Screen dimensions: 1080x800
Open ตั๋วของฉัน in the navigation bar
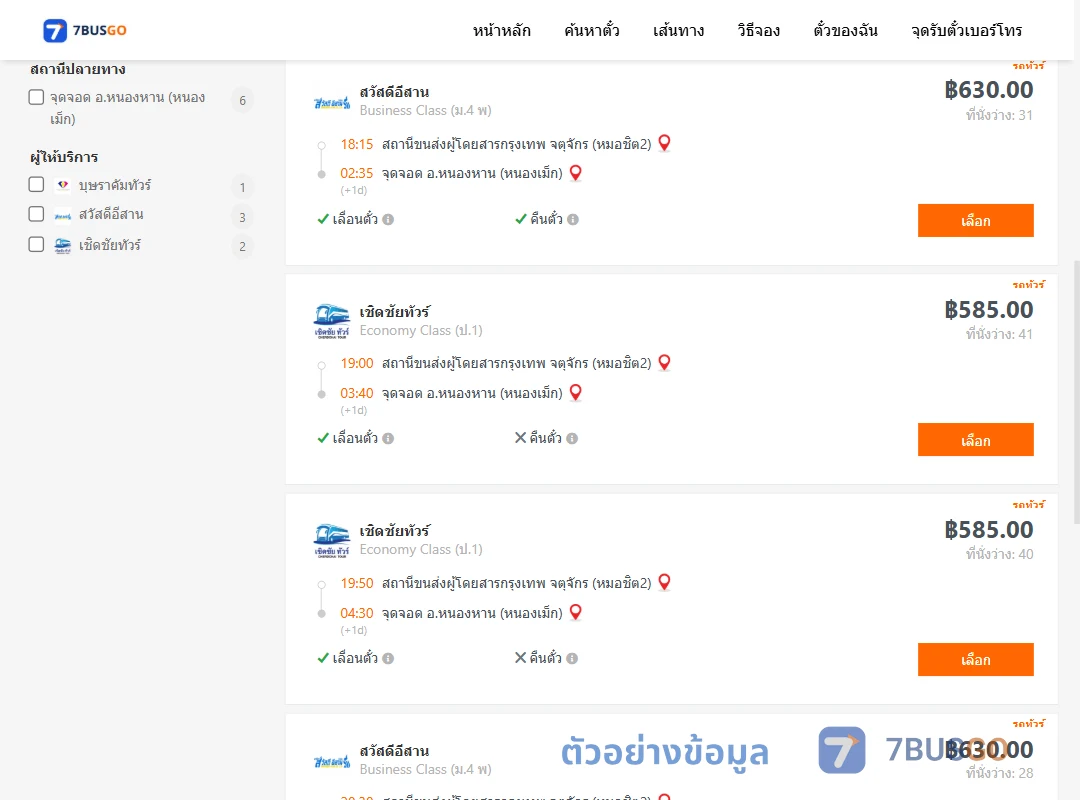[845, 30]
